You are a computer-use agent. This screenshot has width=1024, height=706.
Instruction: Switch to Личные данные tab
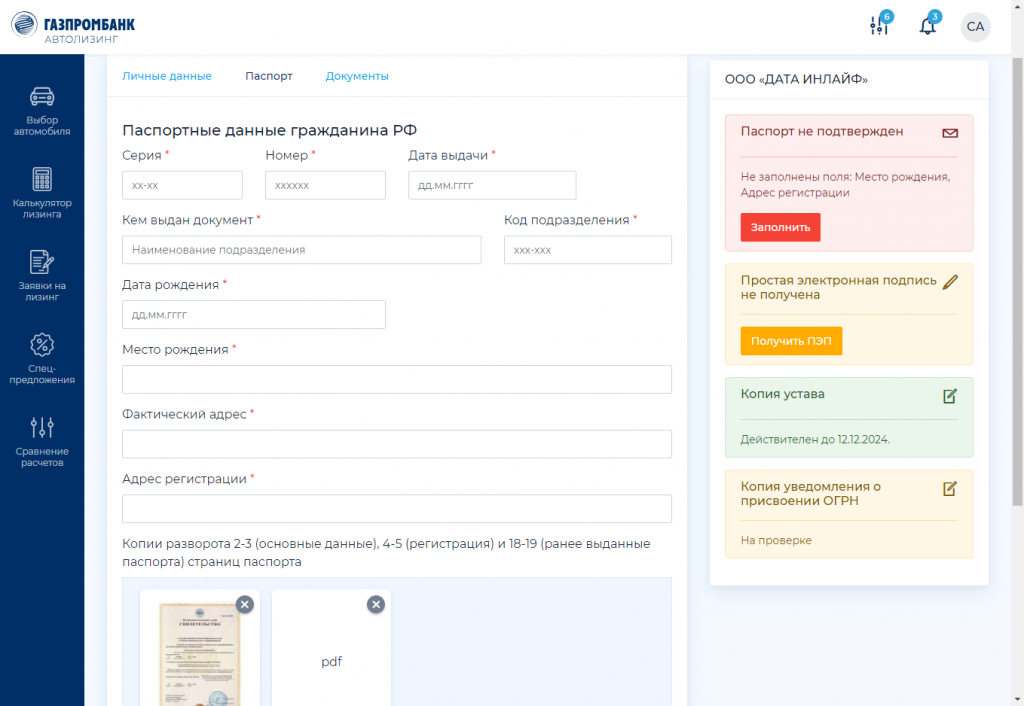(167, 76)
